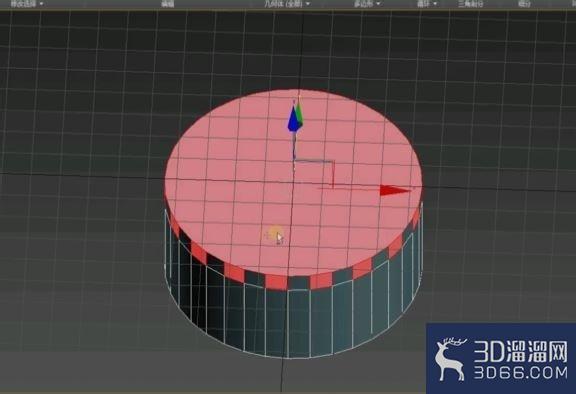
Task: Expand the 循环 ribbon panel dropdown
Action: click(x=427, y=4)
